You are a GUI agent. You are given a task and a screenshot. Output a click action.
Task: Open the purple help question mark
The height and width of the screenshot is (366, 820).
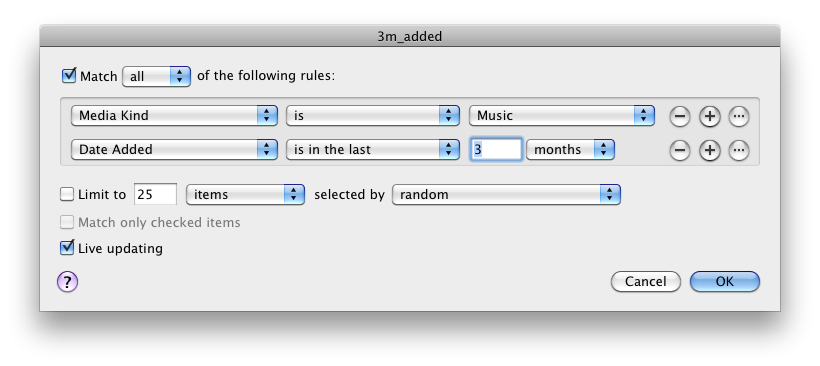click(67, 282)
